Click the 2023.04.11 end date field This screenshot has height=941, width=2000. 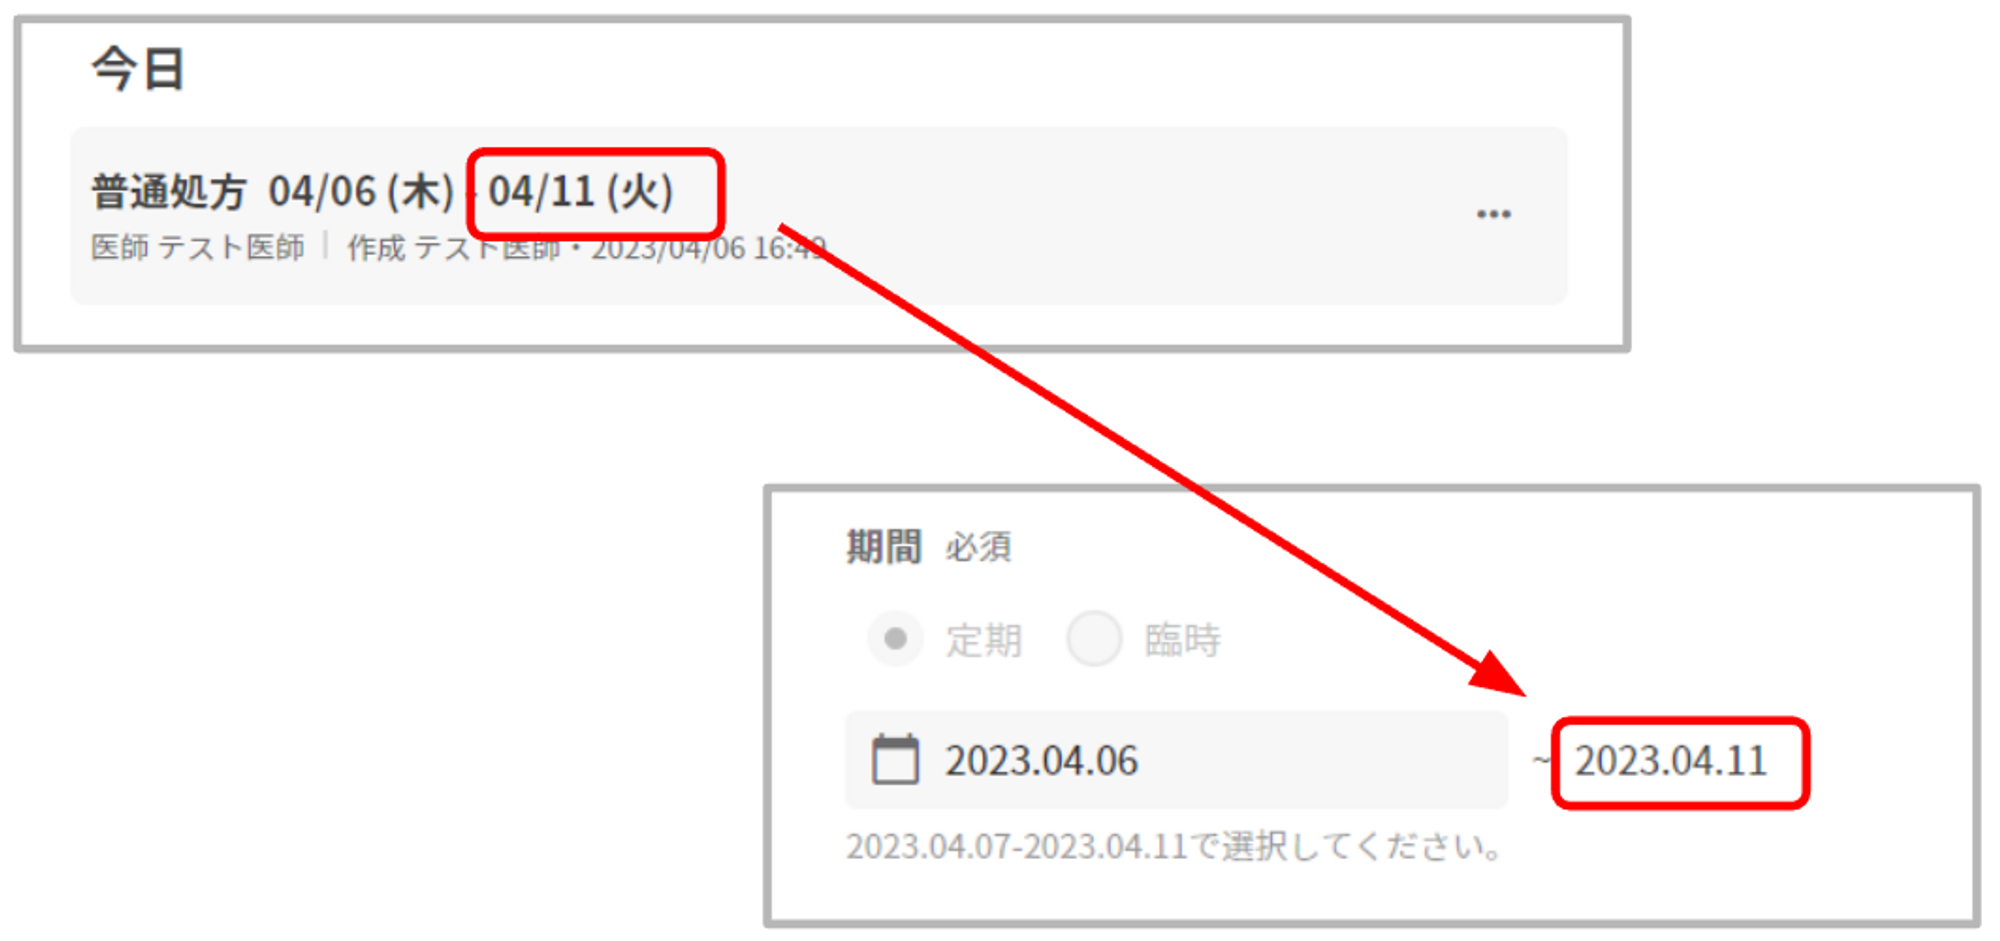coord(1680,762)
